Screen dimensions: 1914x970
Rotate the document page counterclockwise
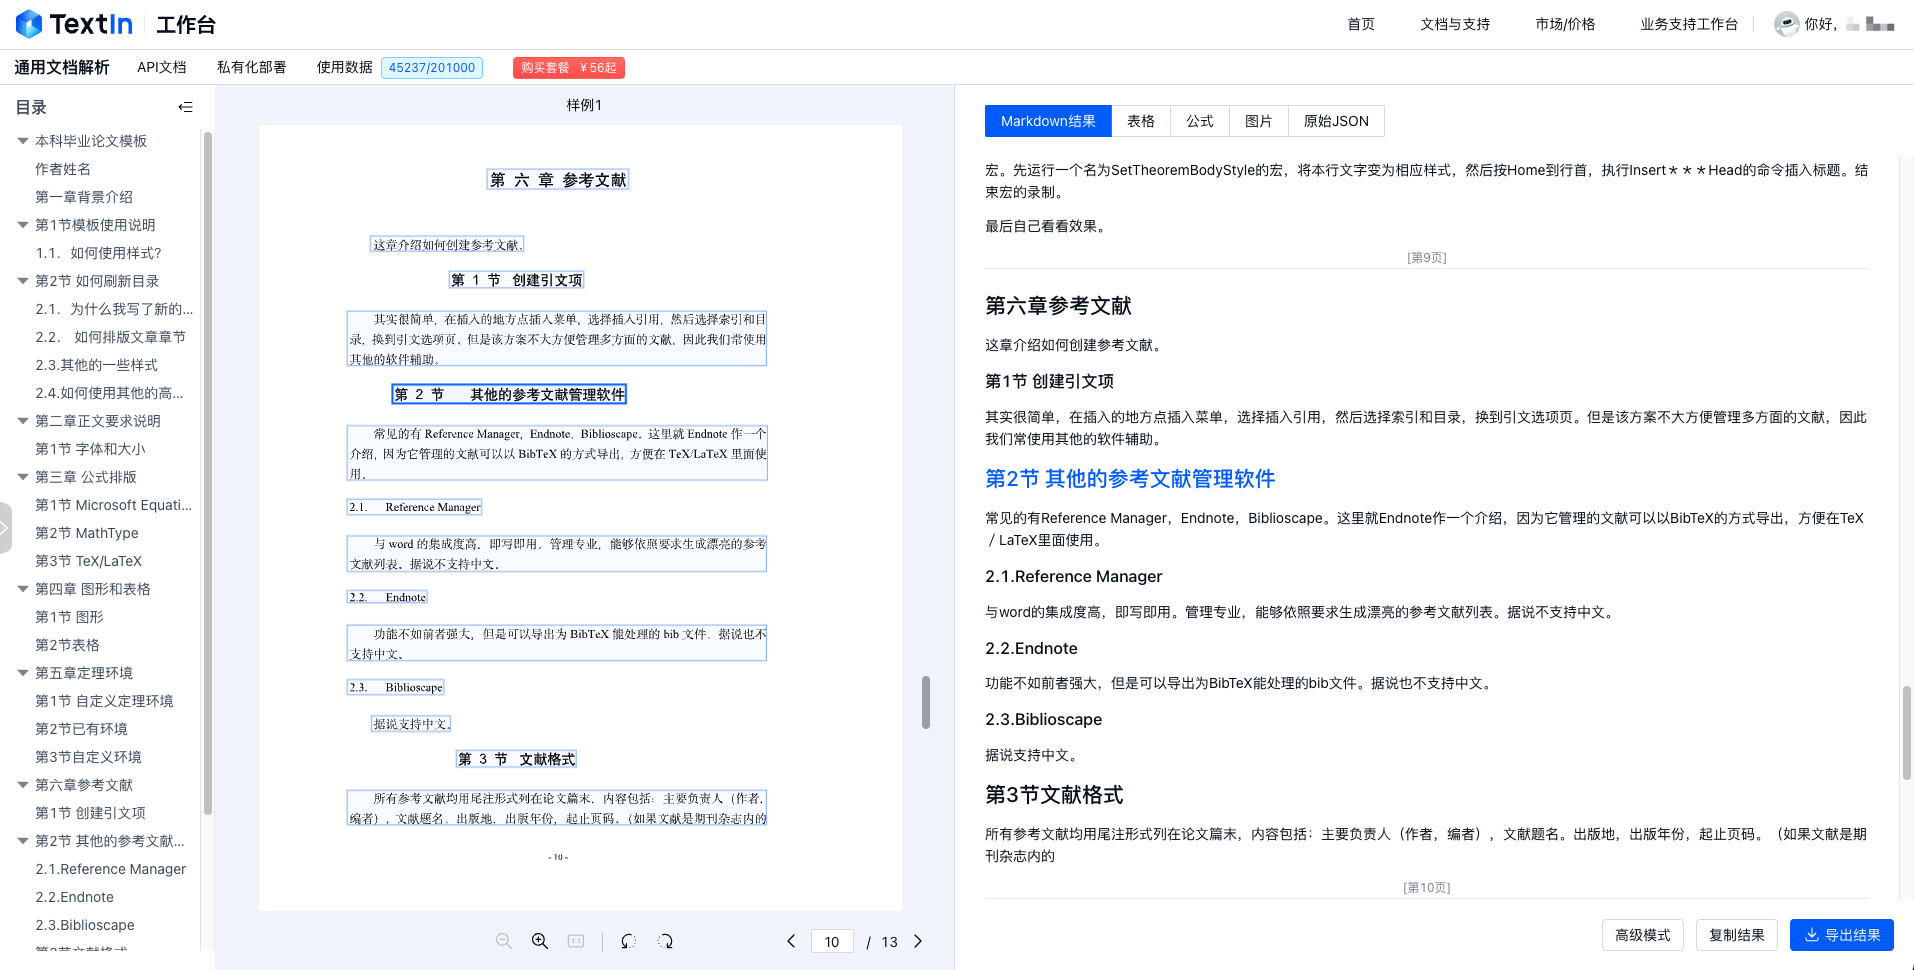[628, 941]
